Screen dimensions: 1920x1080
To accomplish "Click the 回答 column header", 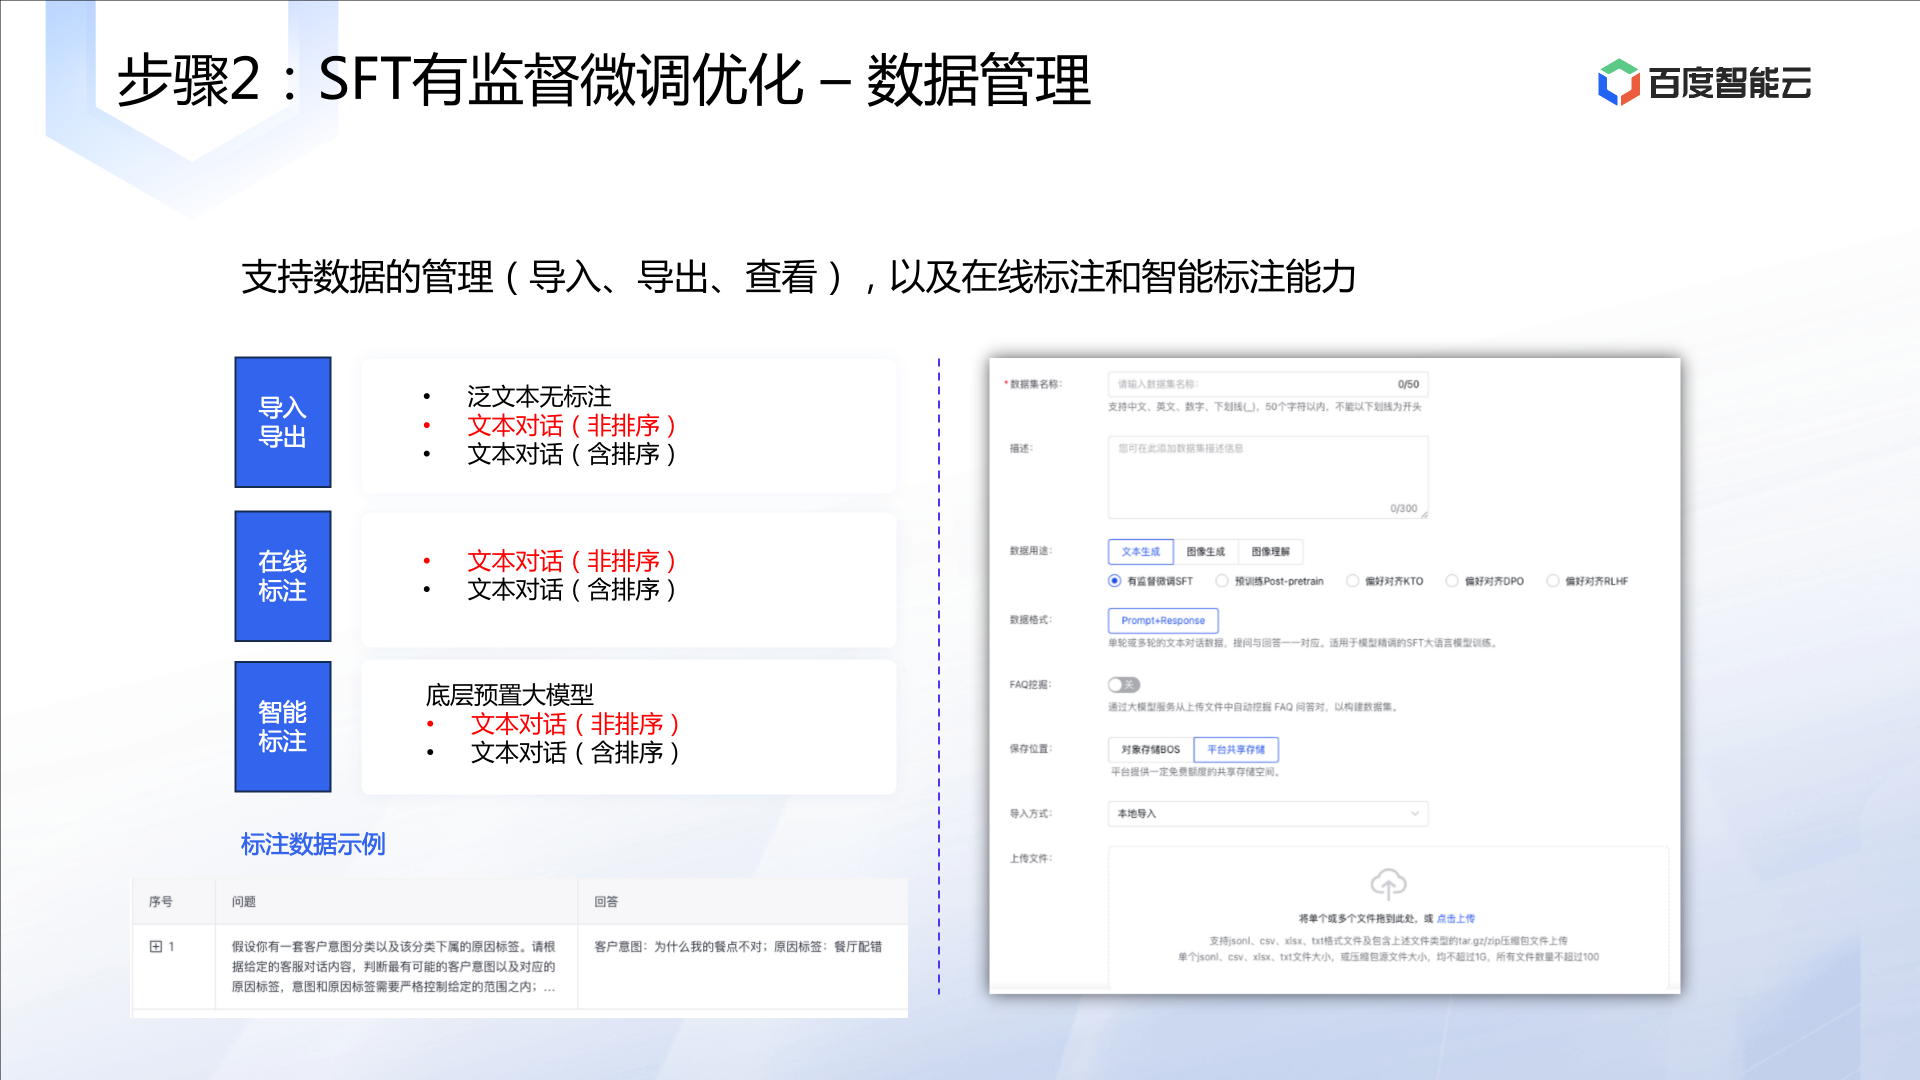I will (x=606, y=902).
